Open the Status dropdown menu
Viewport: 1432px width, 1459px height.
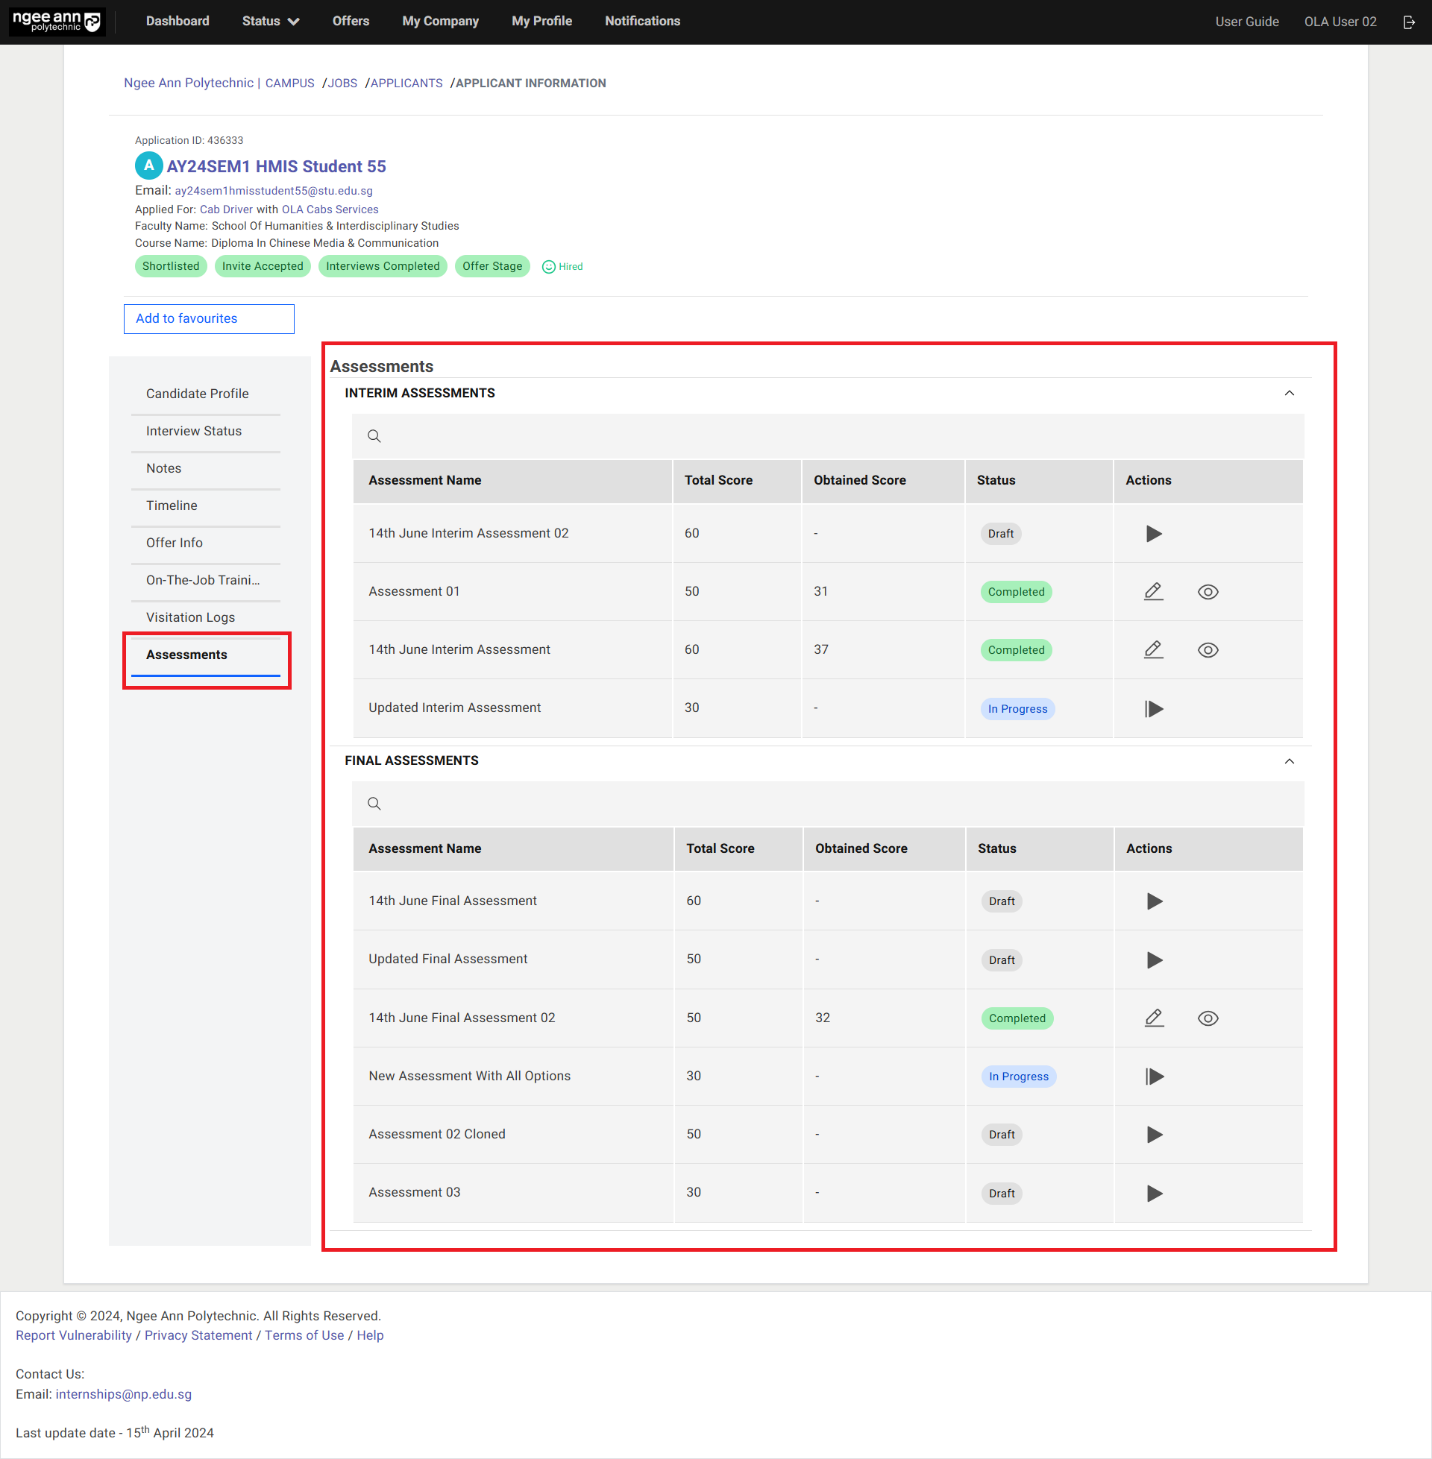pos(270,21)
